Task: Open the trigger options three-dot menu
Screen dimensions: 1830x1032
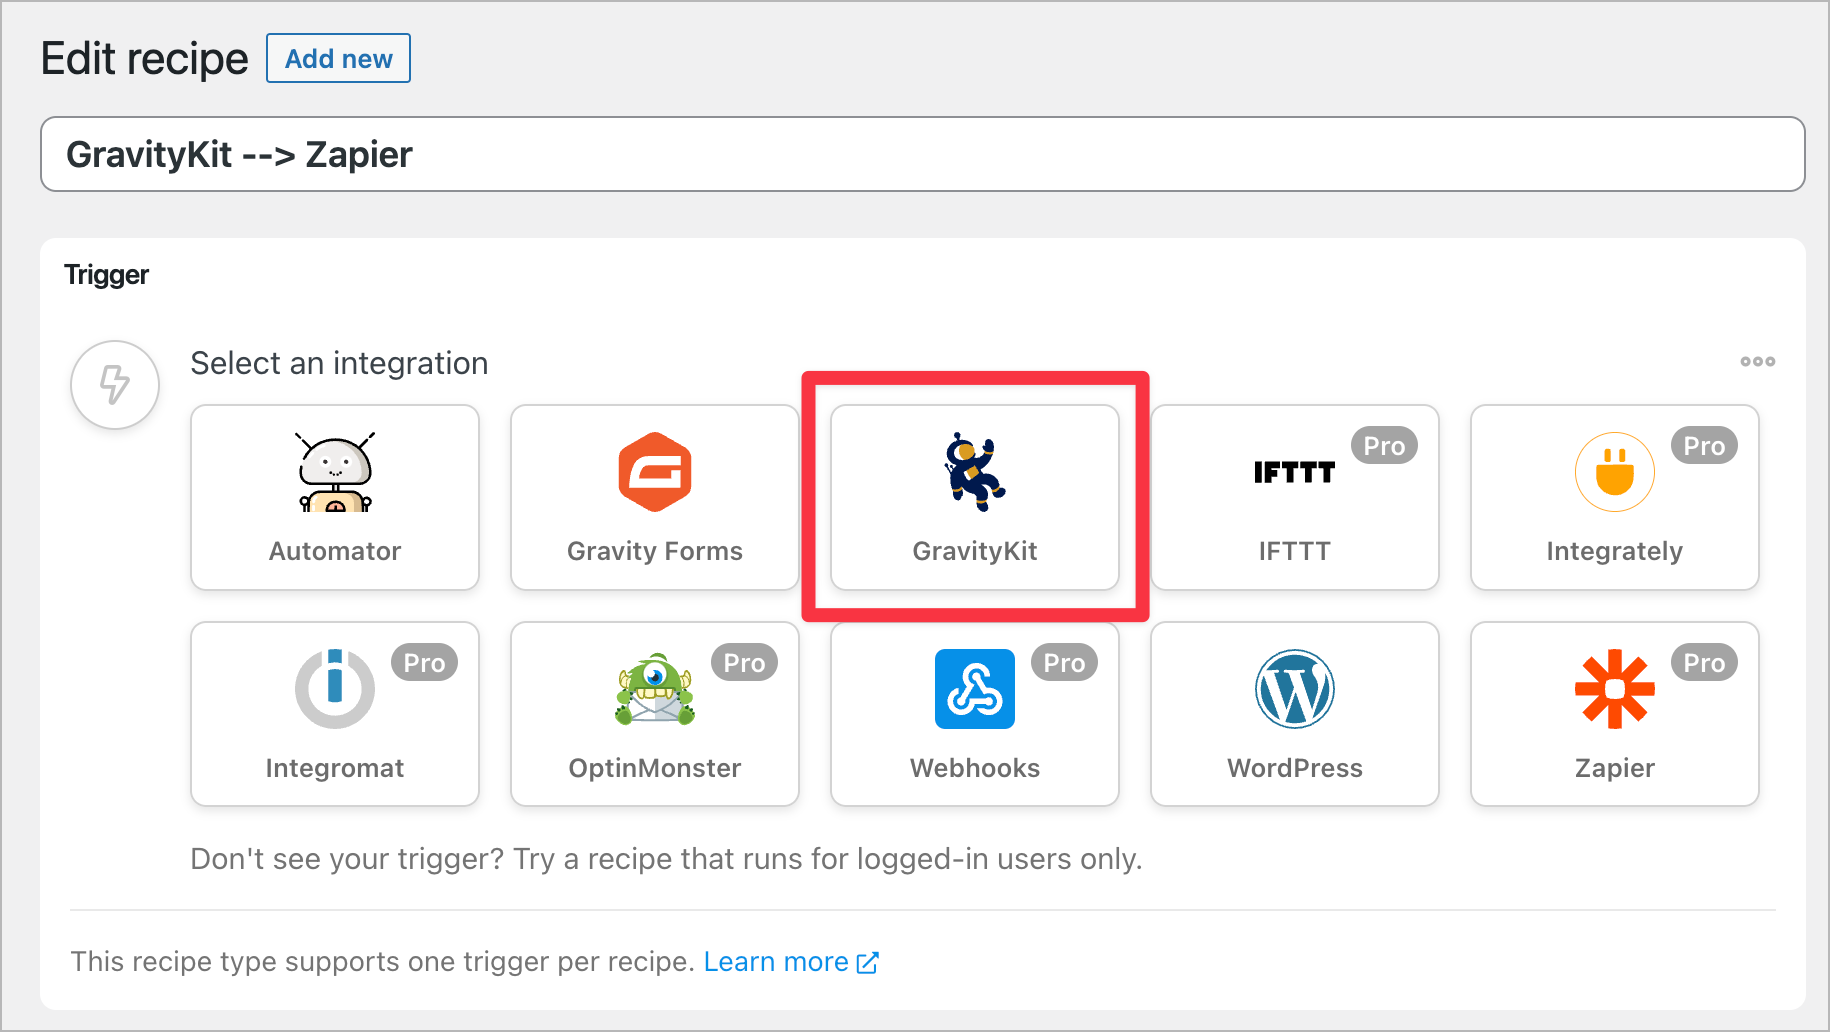Action: pyautogui.click(x=1757, y=362)
